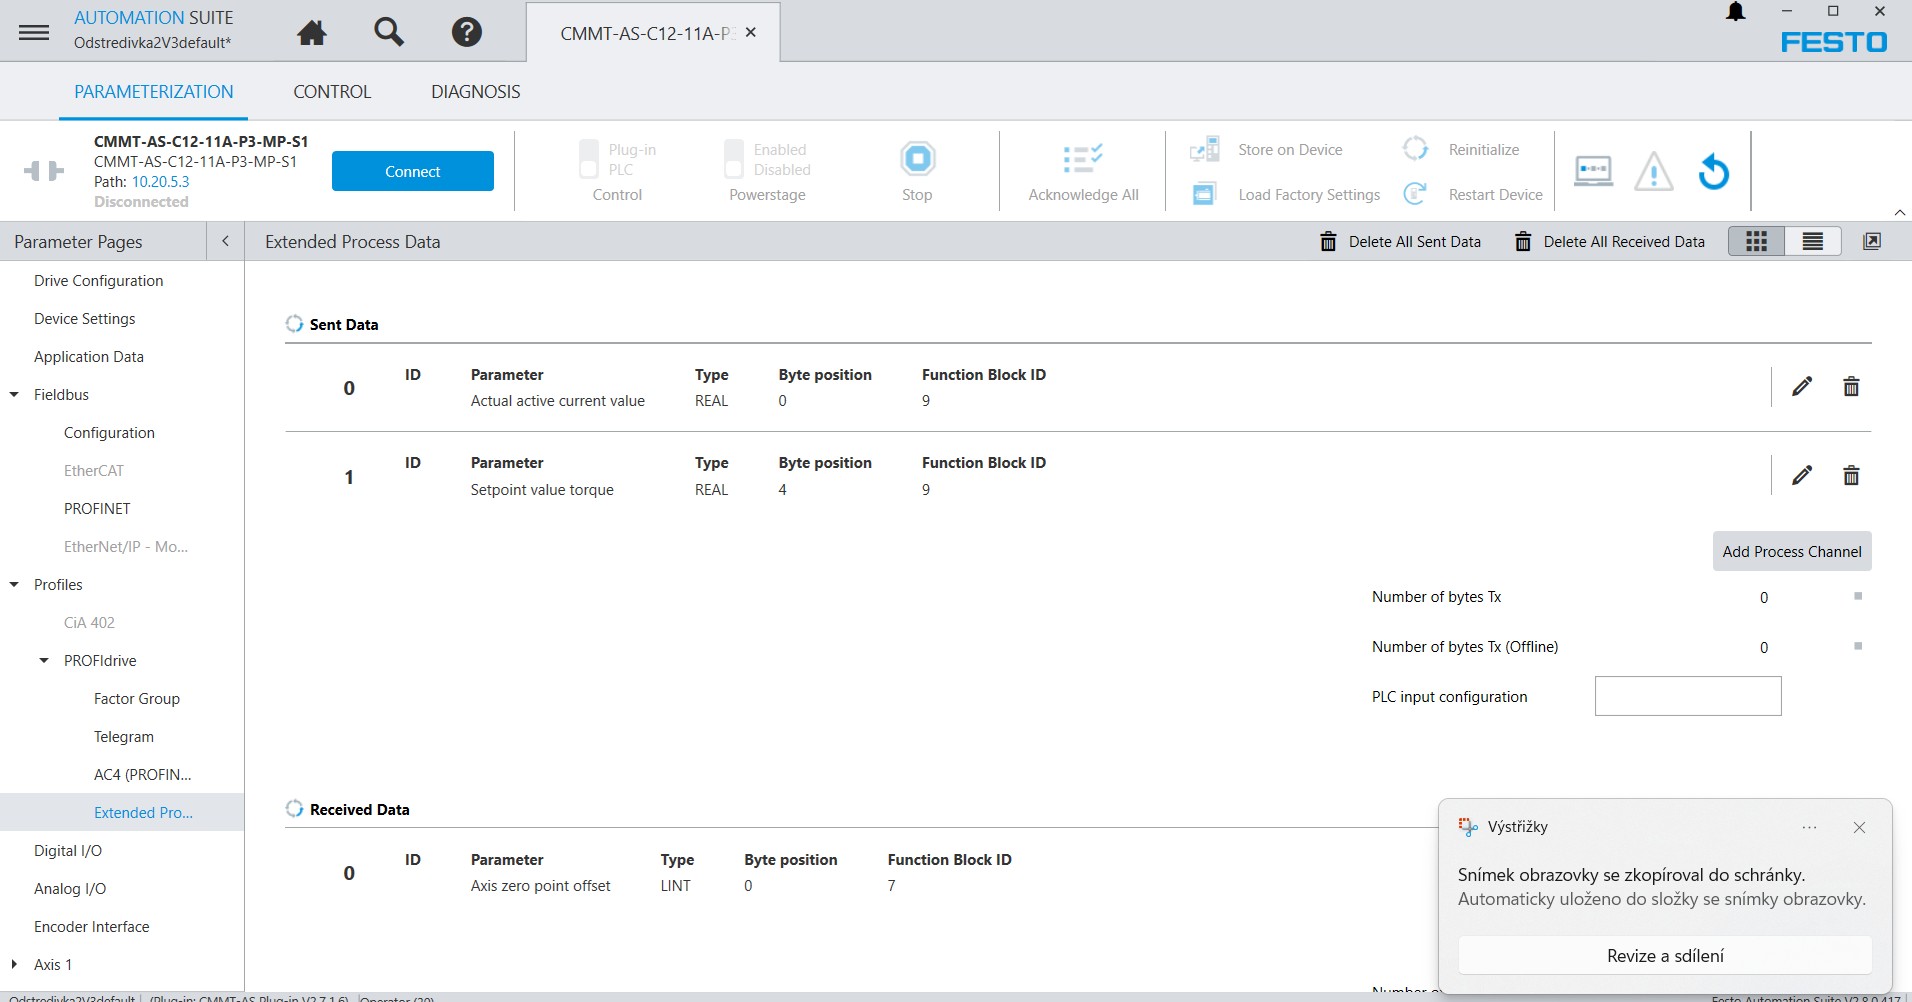Open the warning triangle icon

tap(1654, 171)
